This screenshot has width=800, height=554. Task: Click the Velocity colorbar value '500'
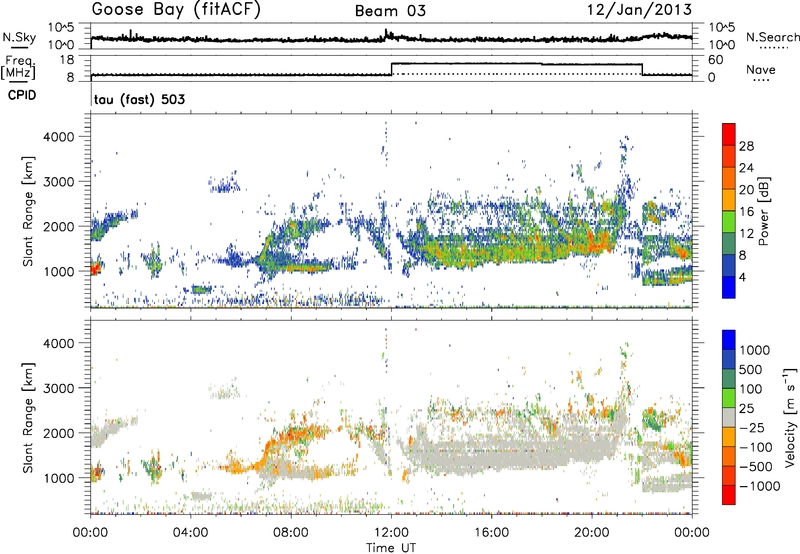(751, 370)
